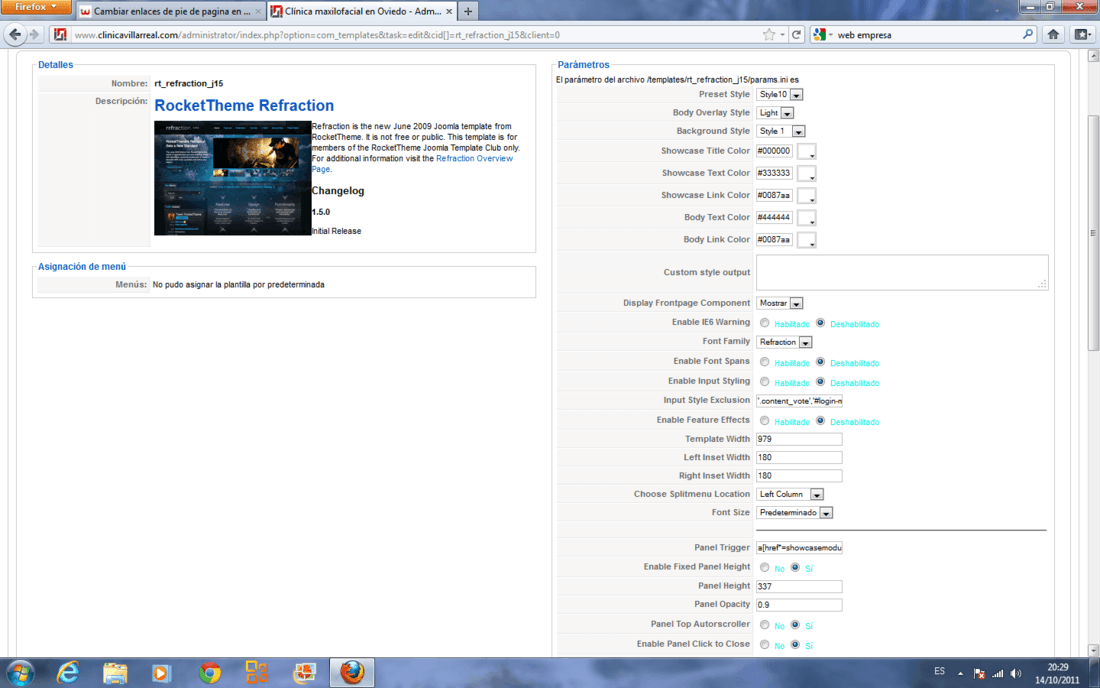The image size is (1100, 688).
Task: Open the Refraction Overview Page link
Action: [x=412, y=163]
